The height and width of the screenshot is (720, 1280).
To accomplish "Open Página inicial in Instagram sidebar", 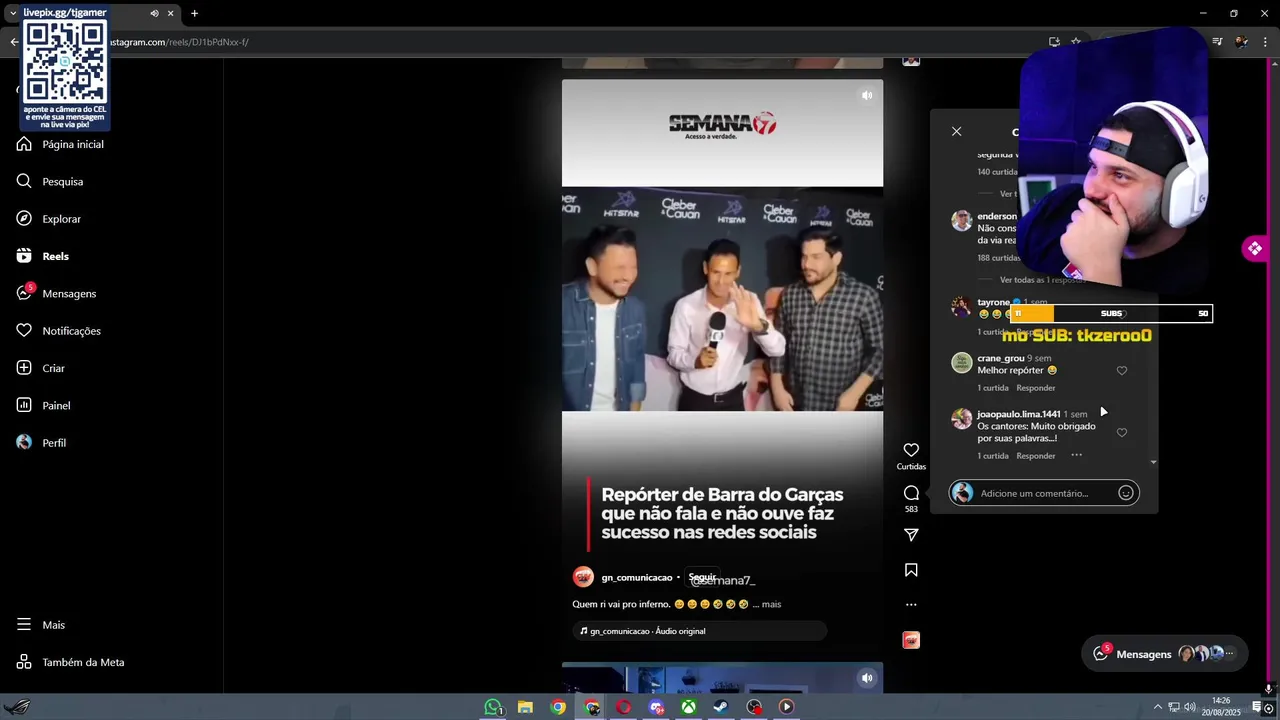I will pos(60,144).
